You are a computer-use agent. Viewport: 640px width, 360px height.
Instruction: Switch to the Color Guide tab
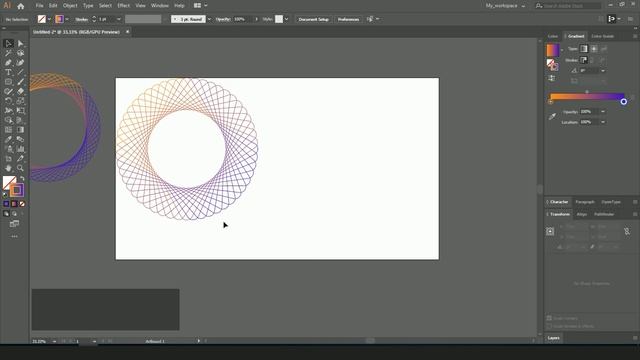pos(602,36)
